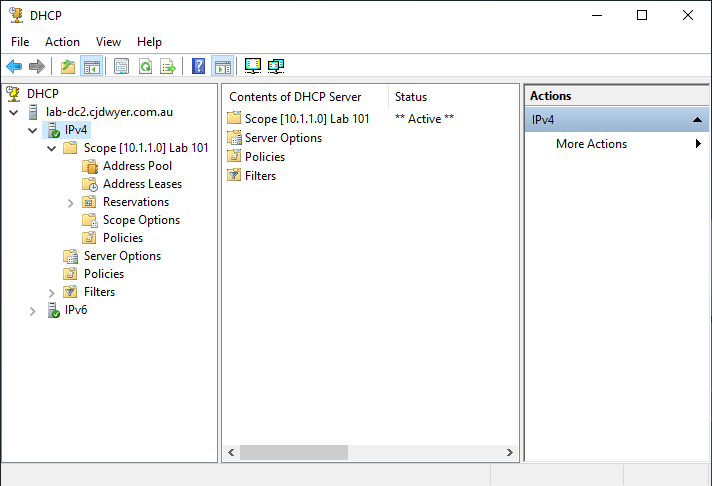Screen dimensions: 712x486
Task: Click More Actions in Actions pane
Action: (x=591, y=144)
